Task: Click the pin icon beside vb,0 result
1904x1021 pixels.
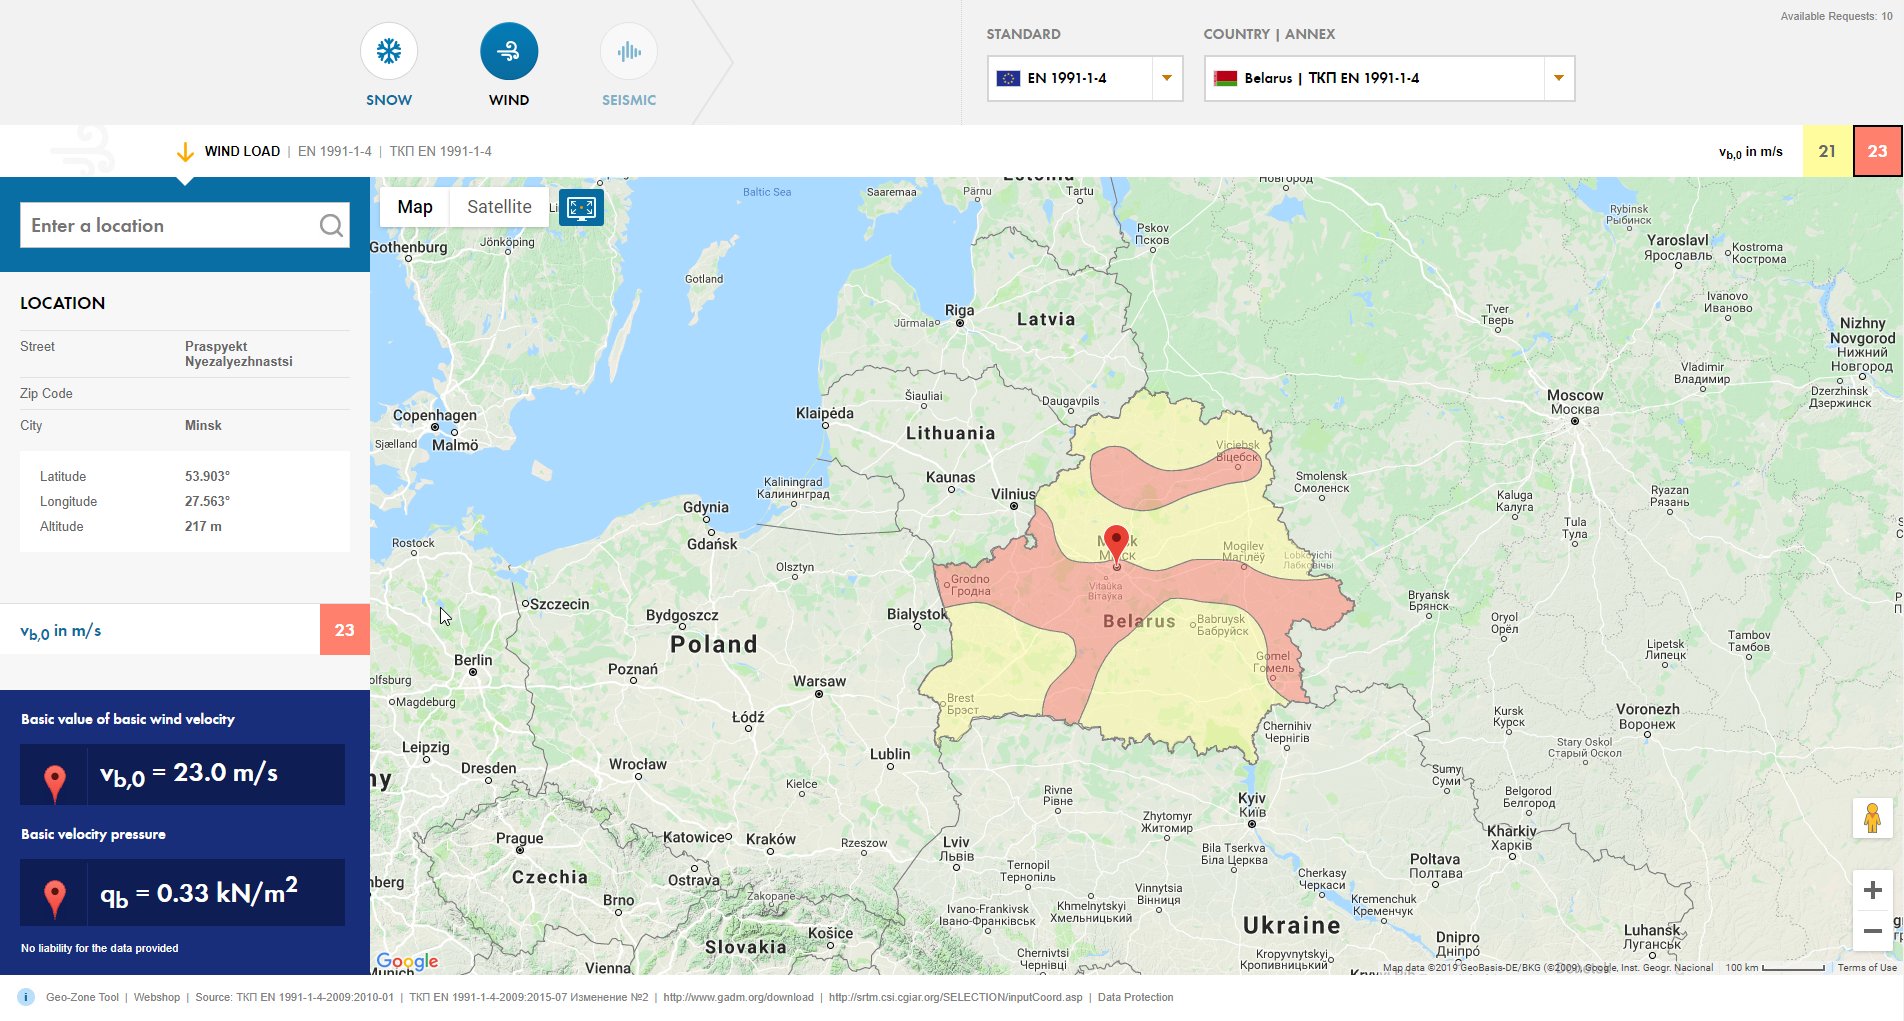Action: 55,783
